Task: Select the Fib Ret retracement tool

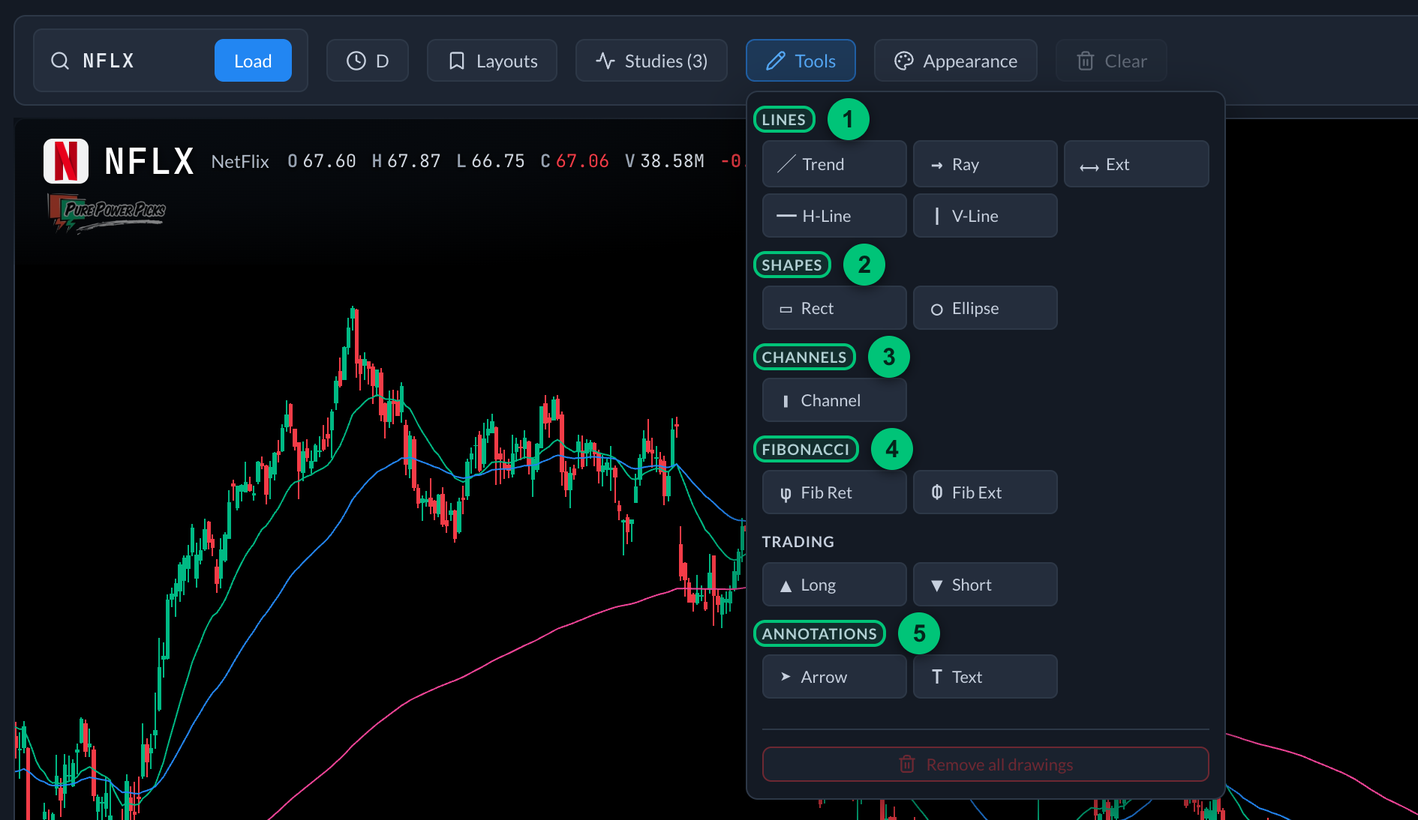Action: click(834, 492)
